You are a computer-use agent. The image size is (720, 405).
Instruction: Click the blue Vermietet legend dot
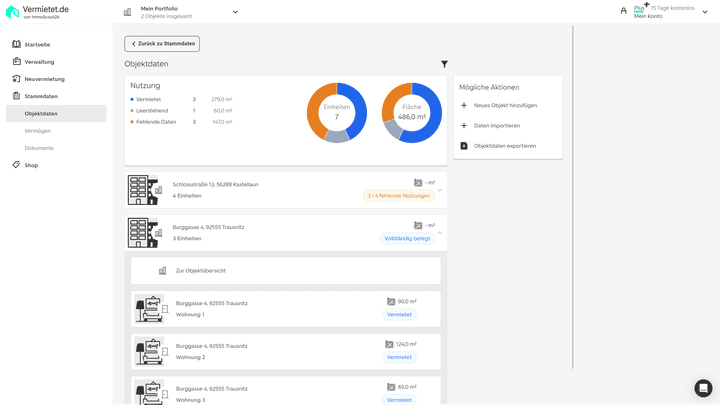coord(132,99)
